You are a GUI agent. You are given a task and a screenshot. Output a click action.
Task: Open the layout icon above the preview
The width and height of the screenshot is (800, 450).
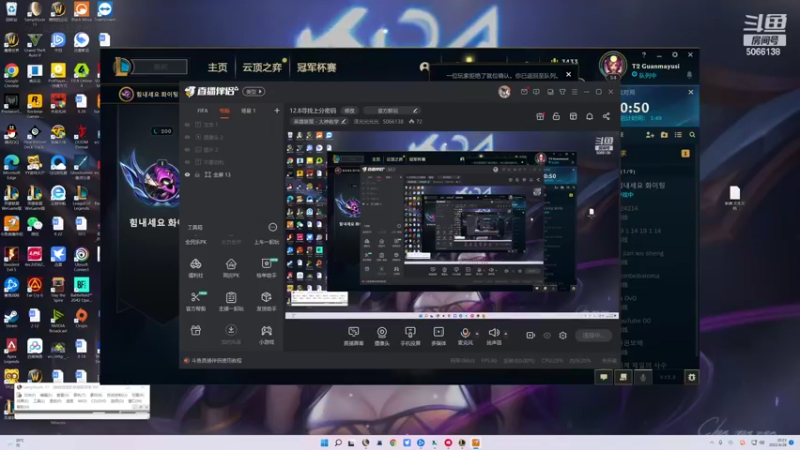(x=573, y=116)
